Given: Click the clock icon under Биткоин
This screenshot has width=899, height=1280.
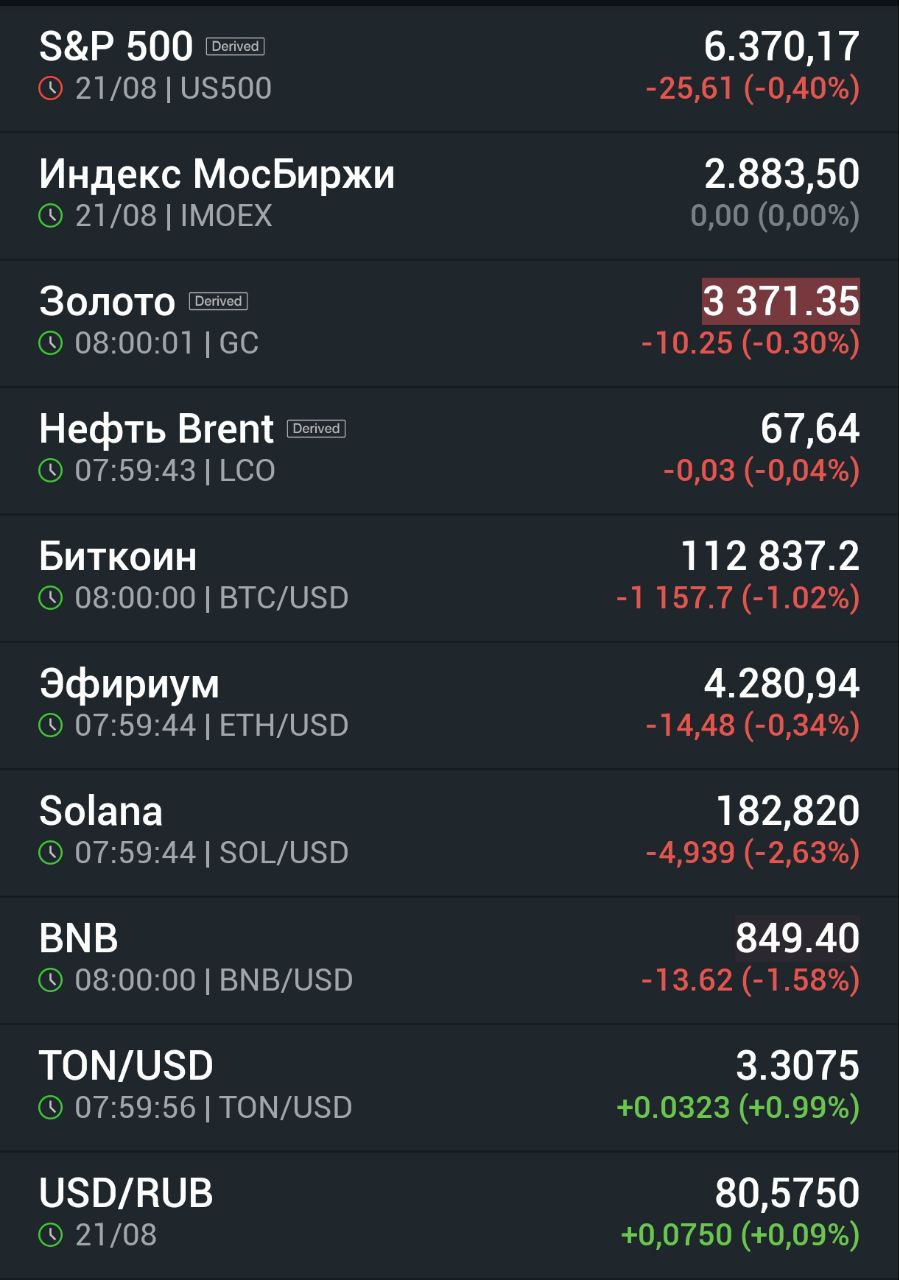Looking at the screenshot, I should click(x=50, y=598).
